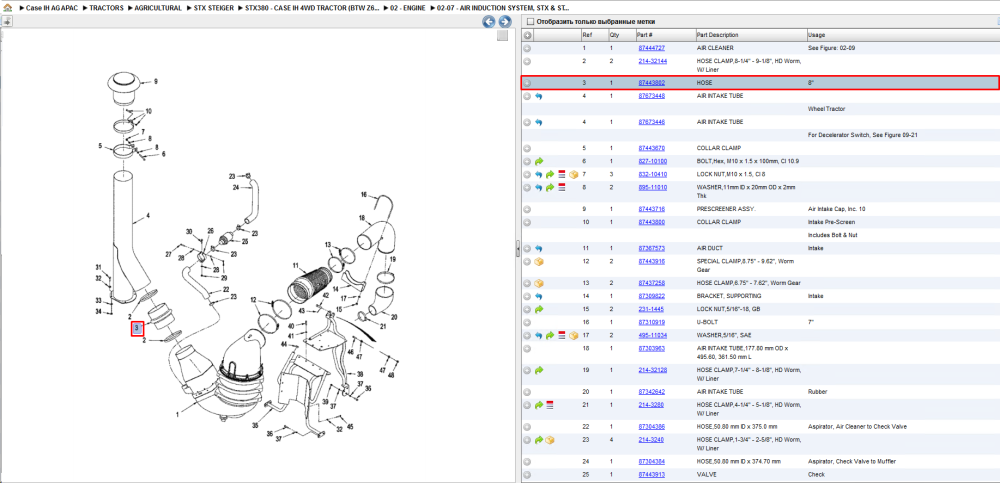Open STX380 - CASE IH 4WD TRACTOR breadcrumb
The height and width of the screenshot is (483, 1000).
(x=312, y=9)
